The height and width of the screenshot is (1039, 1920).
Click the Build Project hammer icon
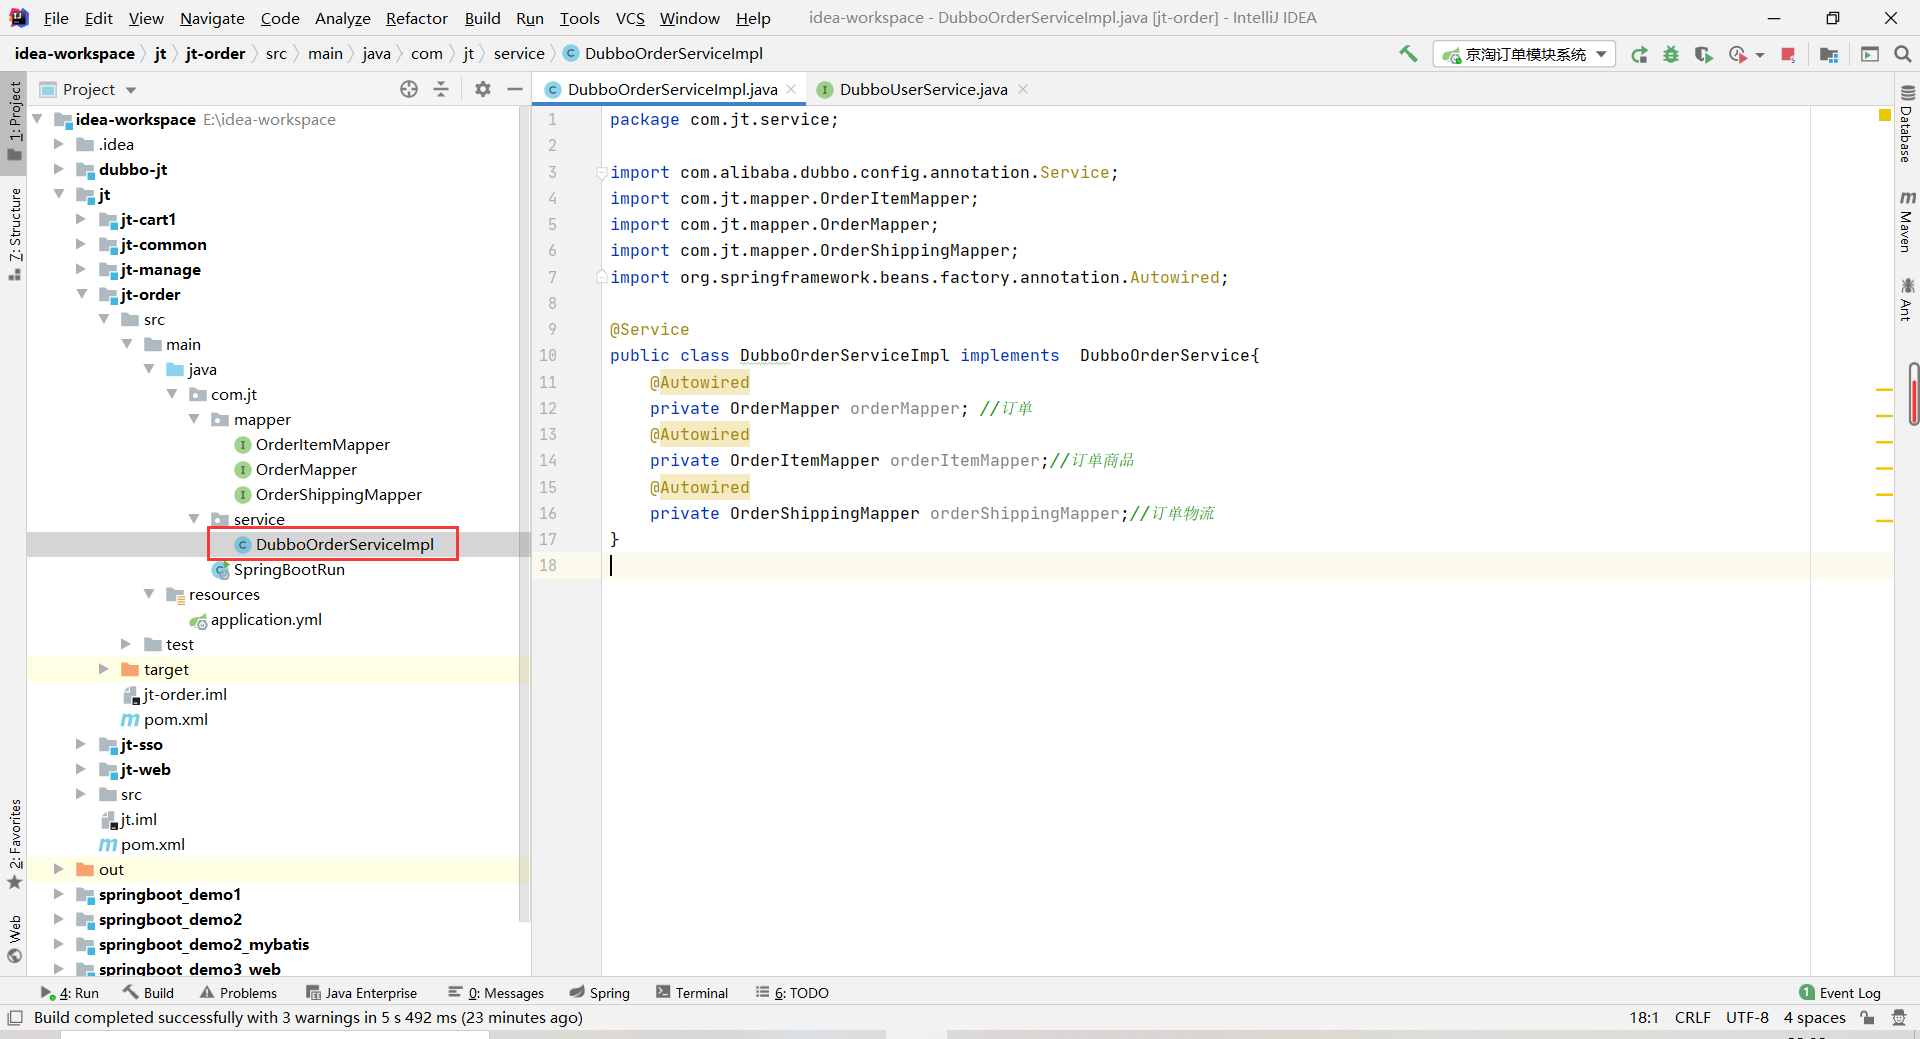pos(1408,54)
